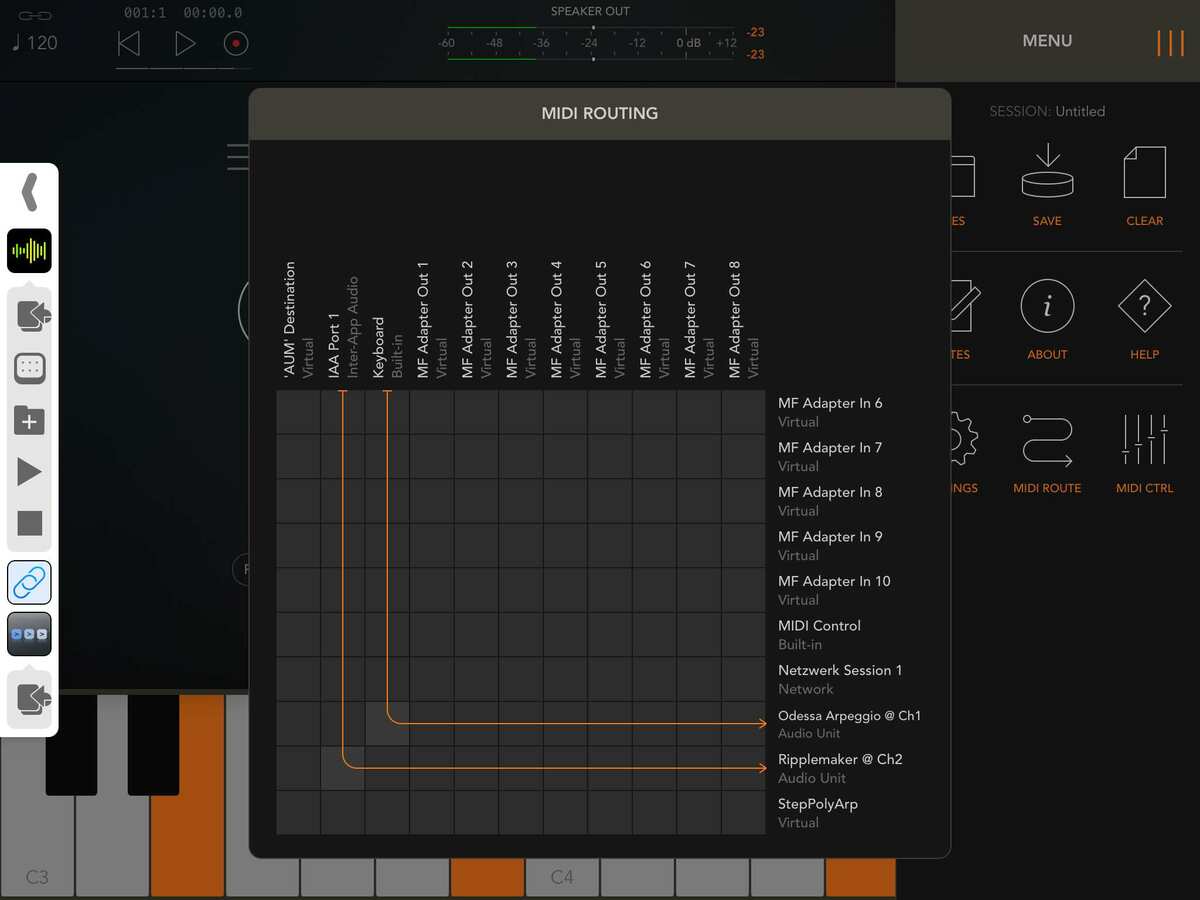
Task: Open the ABOUT info icon
Action: pos(1047,318)
